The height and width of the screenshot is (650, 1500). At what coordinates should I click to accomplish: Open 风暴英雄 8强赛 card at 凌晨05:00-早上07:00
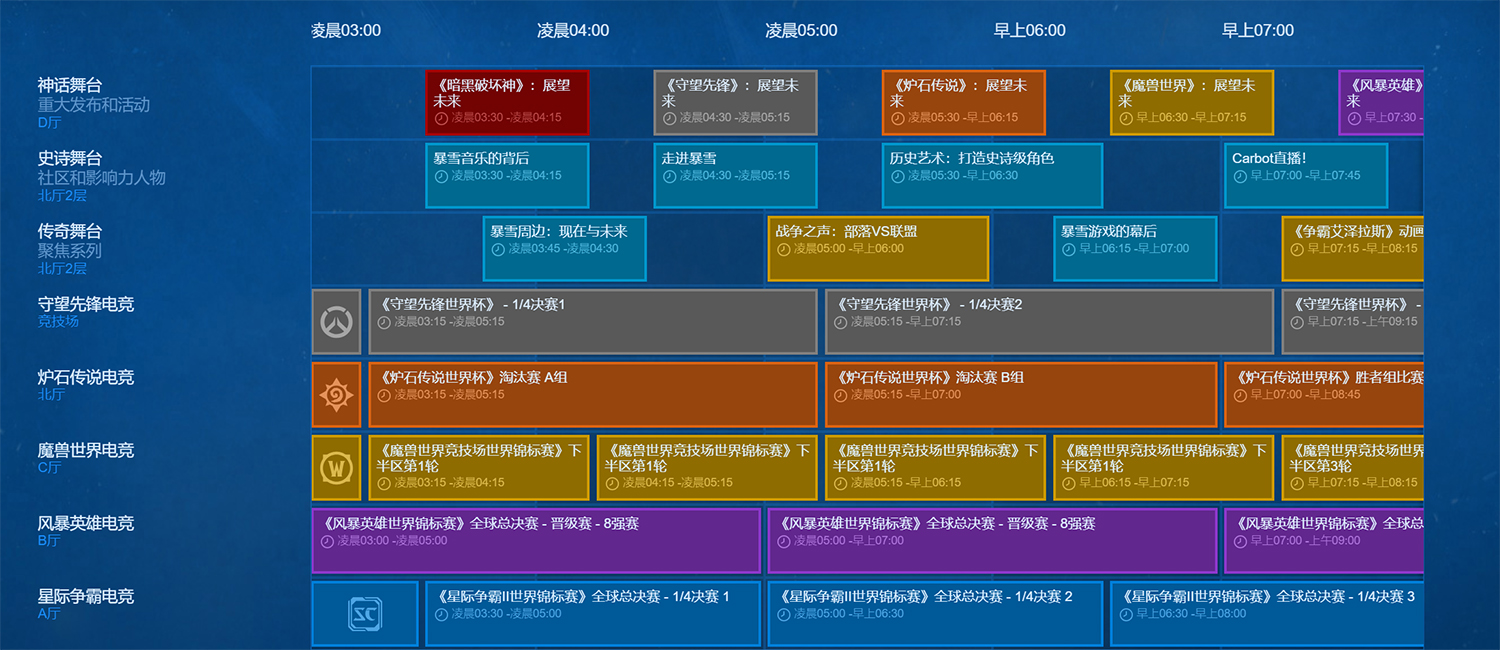993,541
